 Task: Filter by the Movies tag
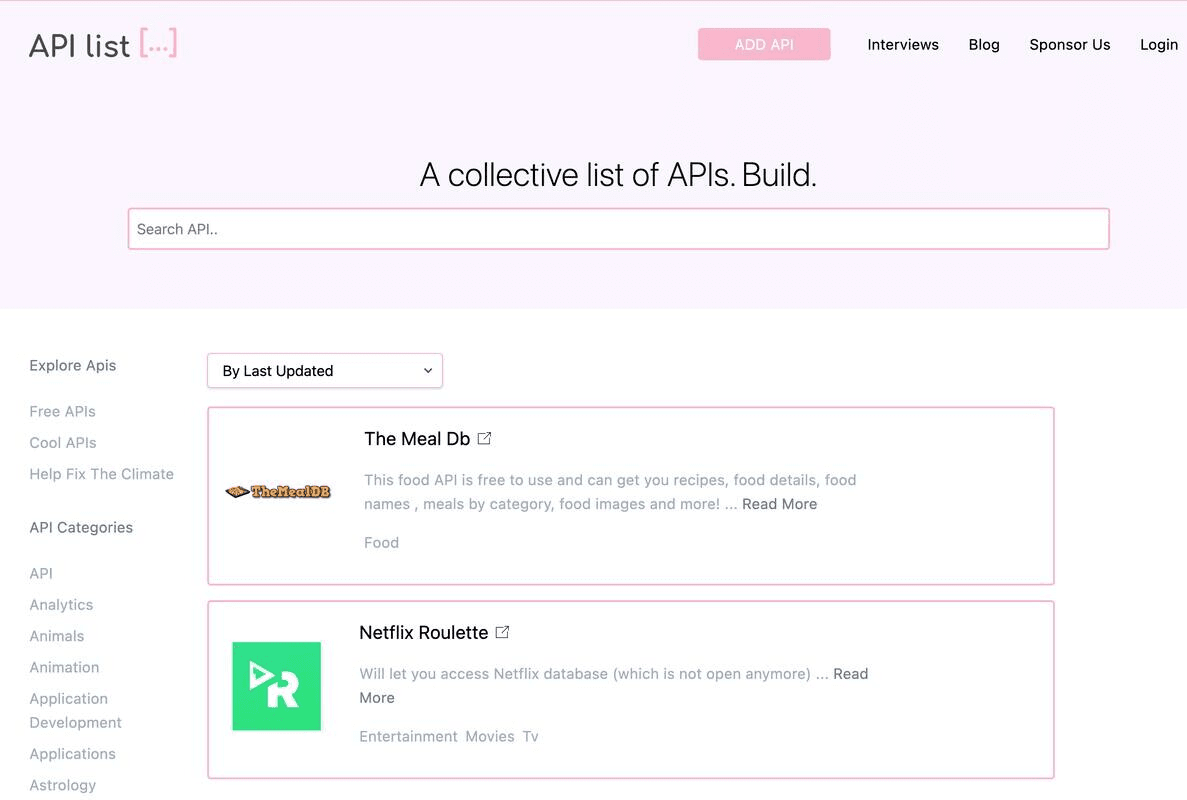[490, 737]
